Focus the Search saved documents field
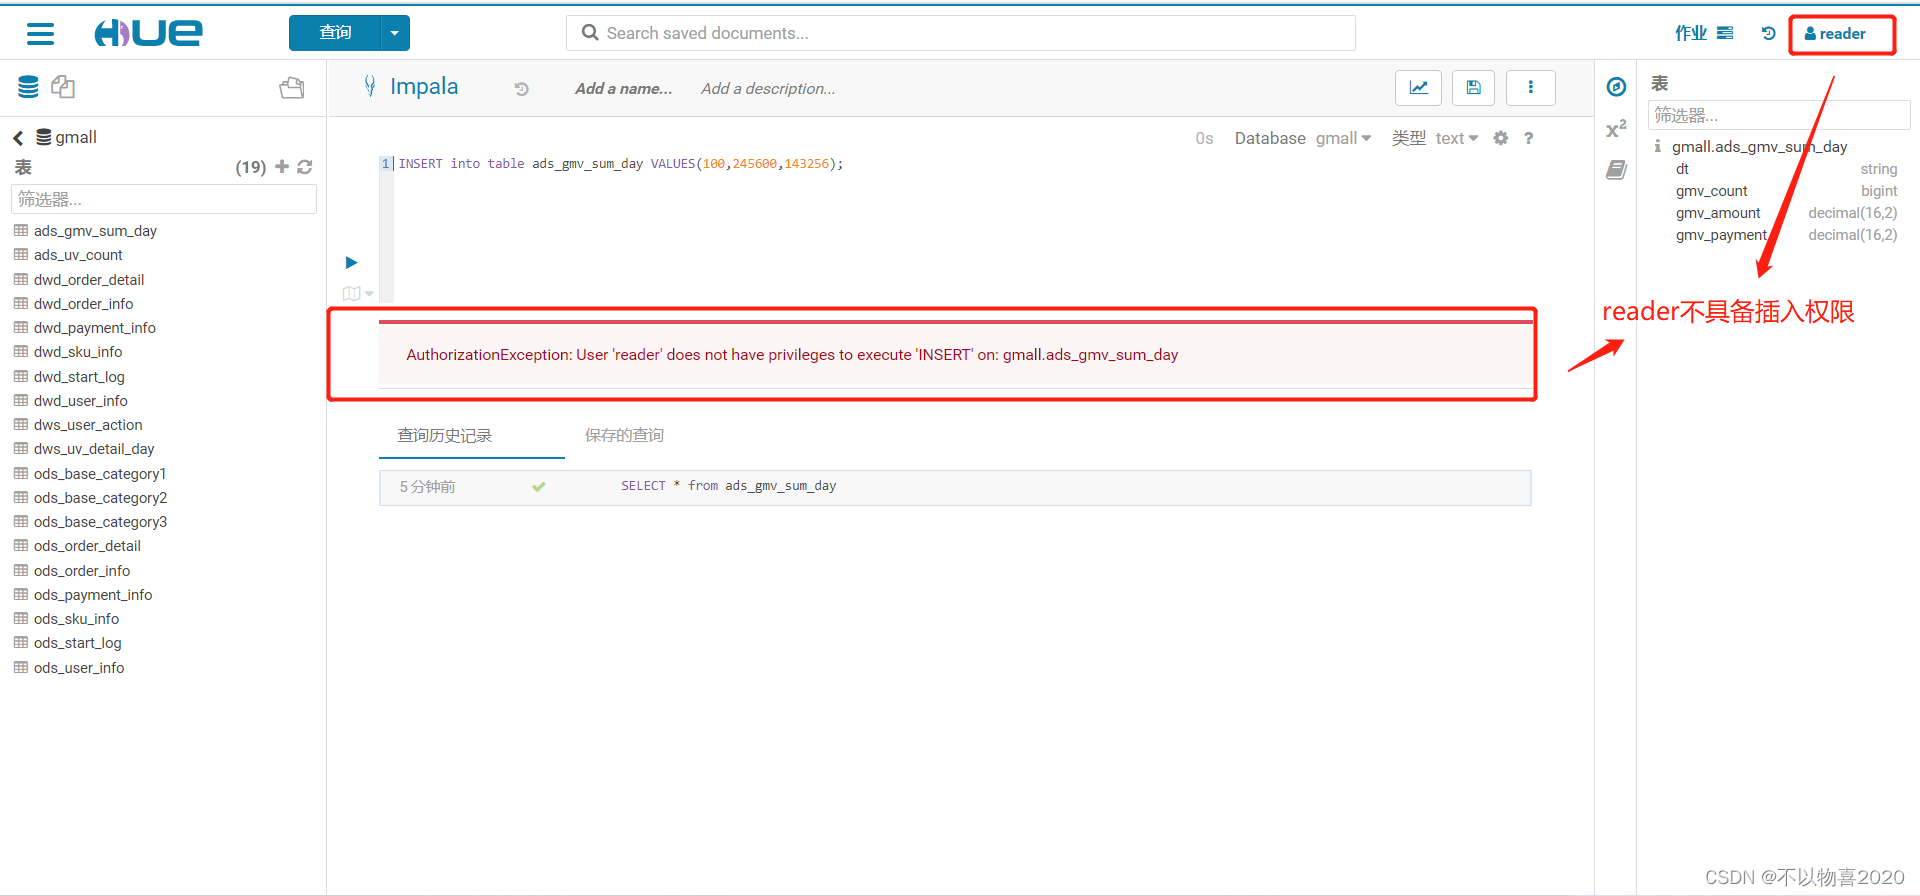The image size is (1920, 896). 960,33
